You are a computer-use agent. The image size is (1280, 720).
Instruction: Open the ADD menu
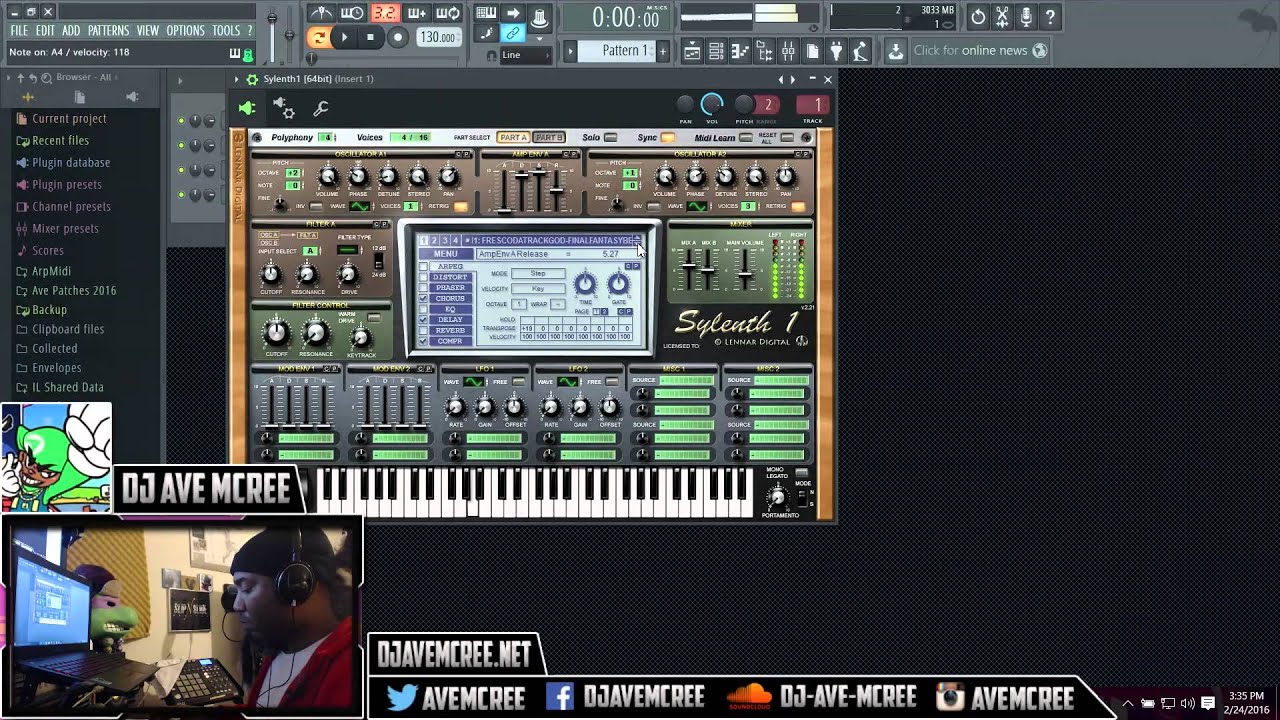(x=71, y=31)
